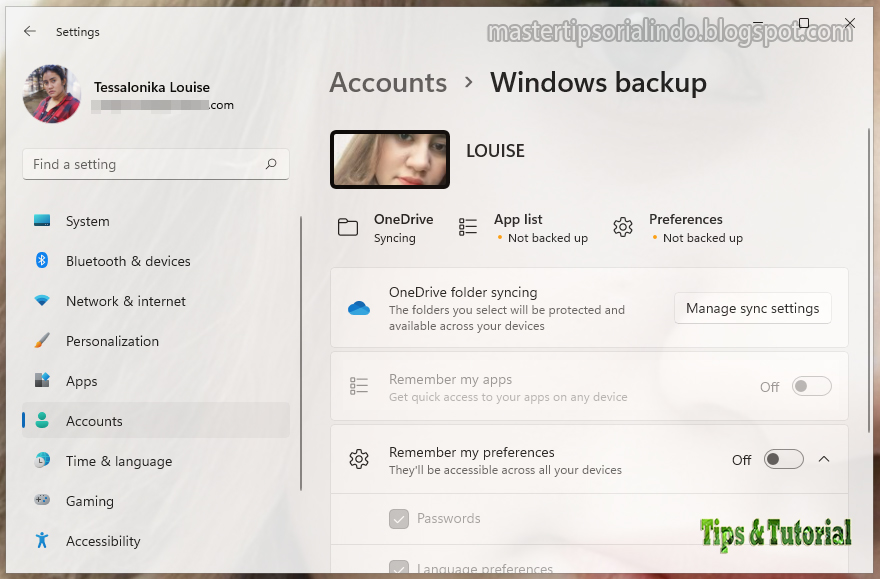Toggle Remember my apps switch
The height and width of the screenshot is (579, 880).
(812, 386)
